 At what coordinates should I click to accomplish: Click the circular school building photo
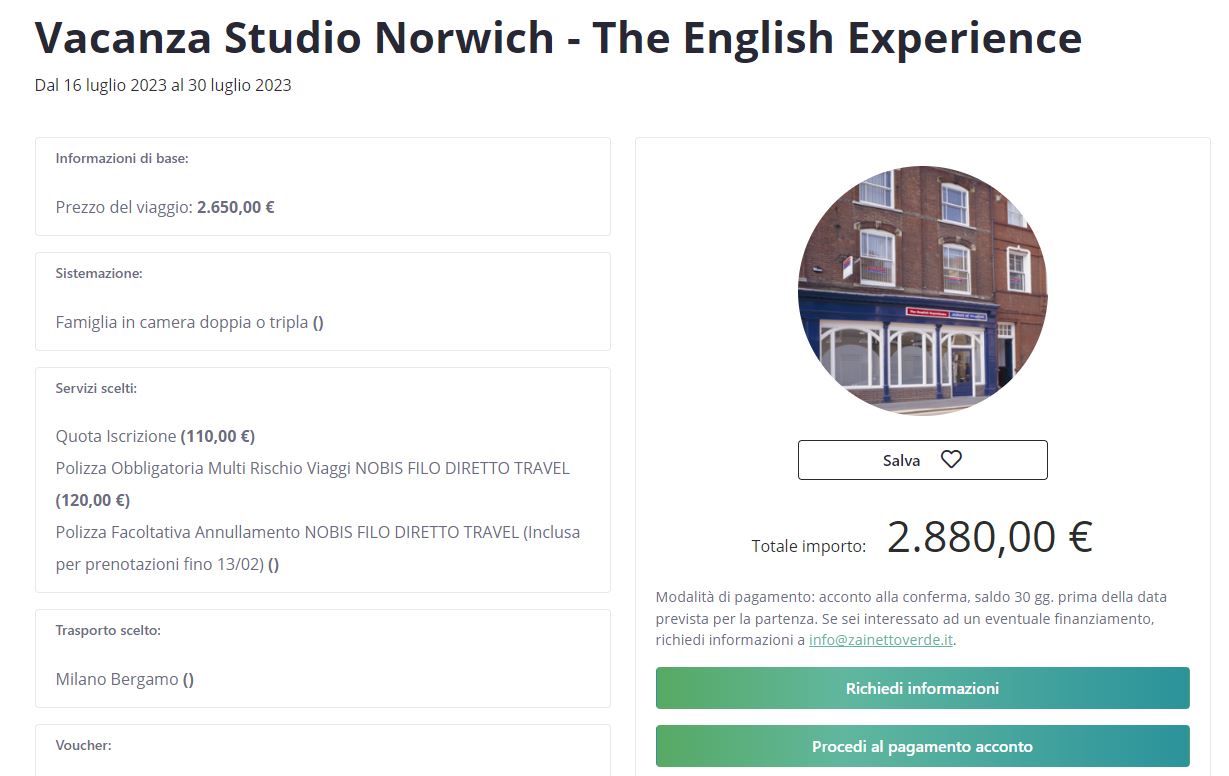922,291
